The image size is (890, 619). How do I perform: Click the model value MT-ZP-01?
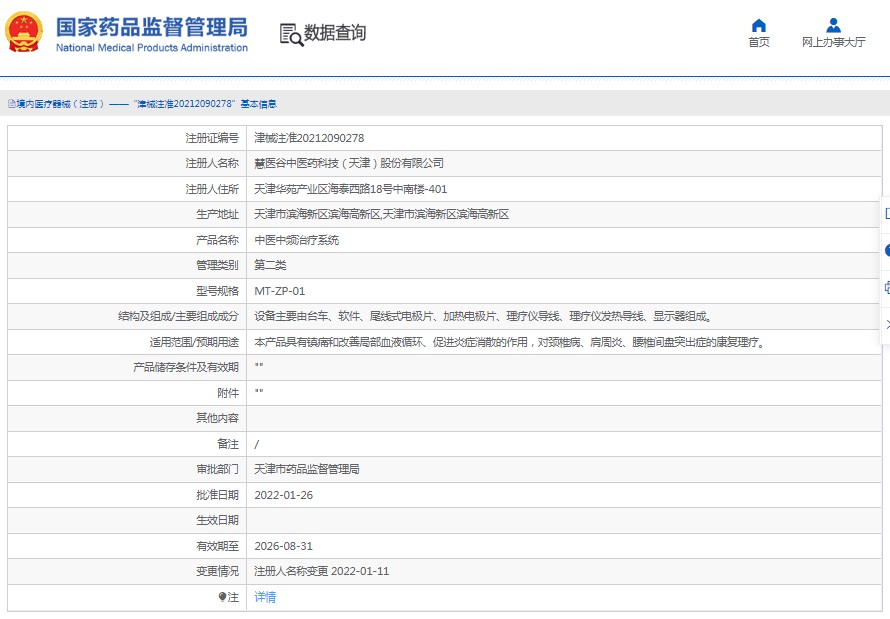279,291
